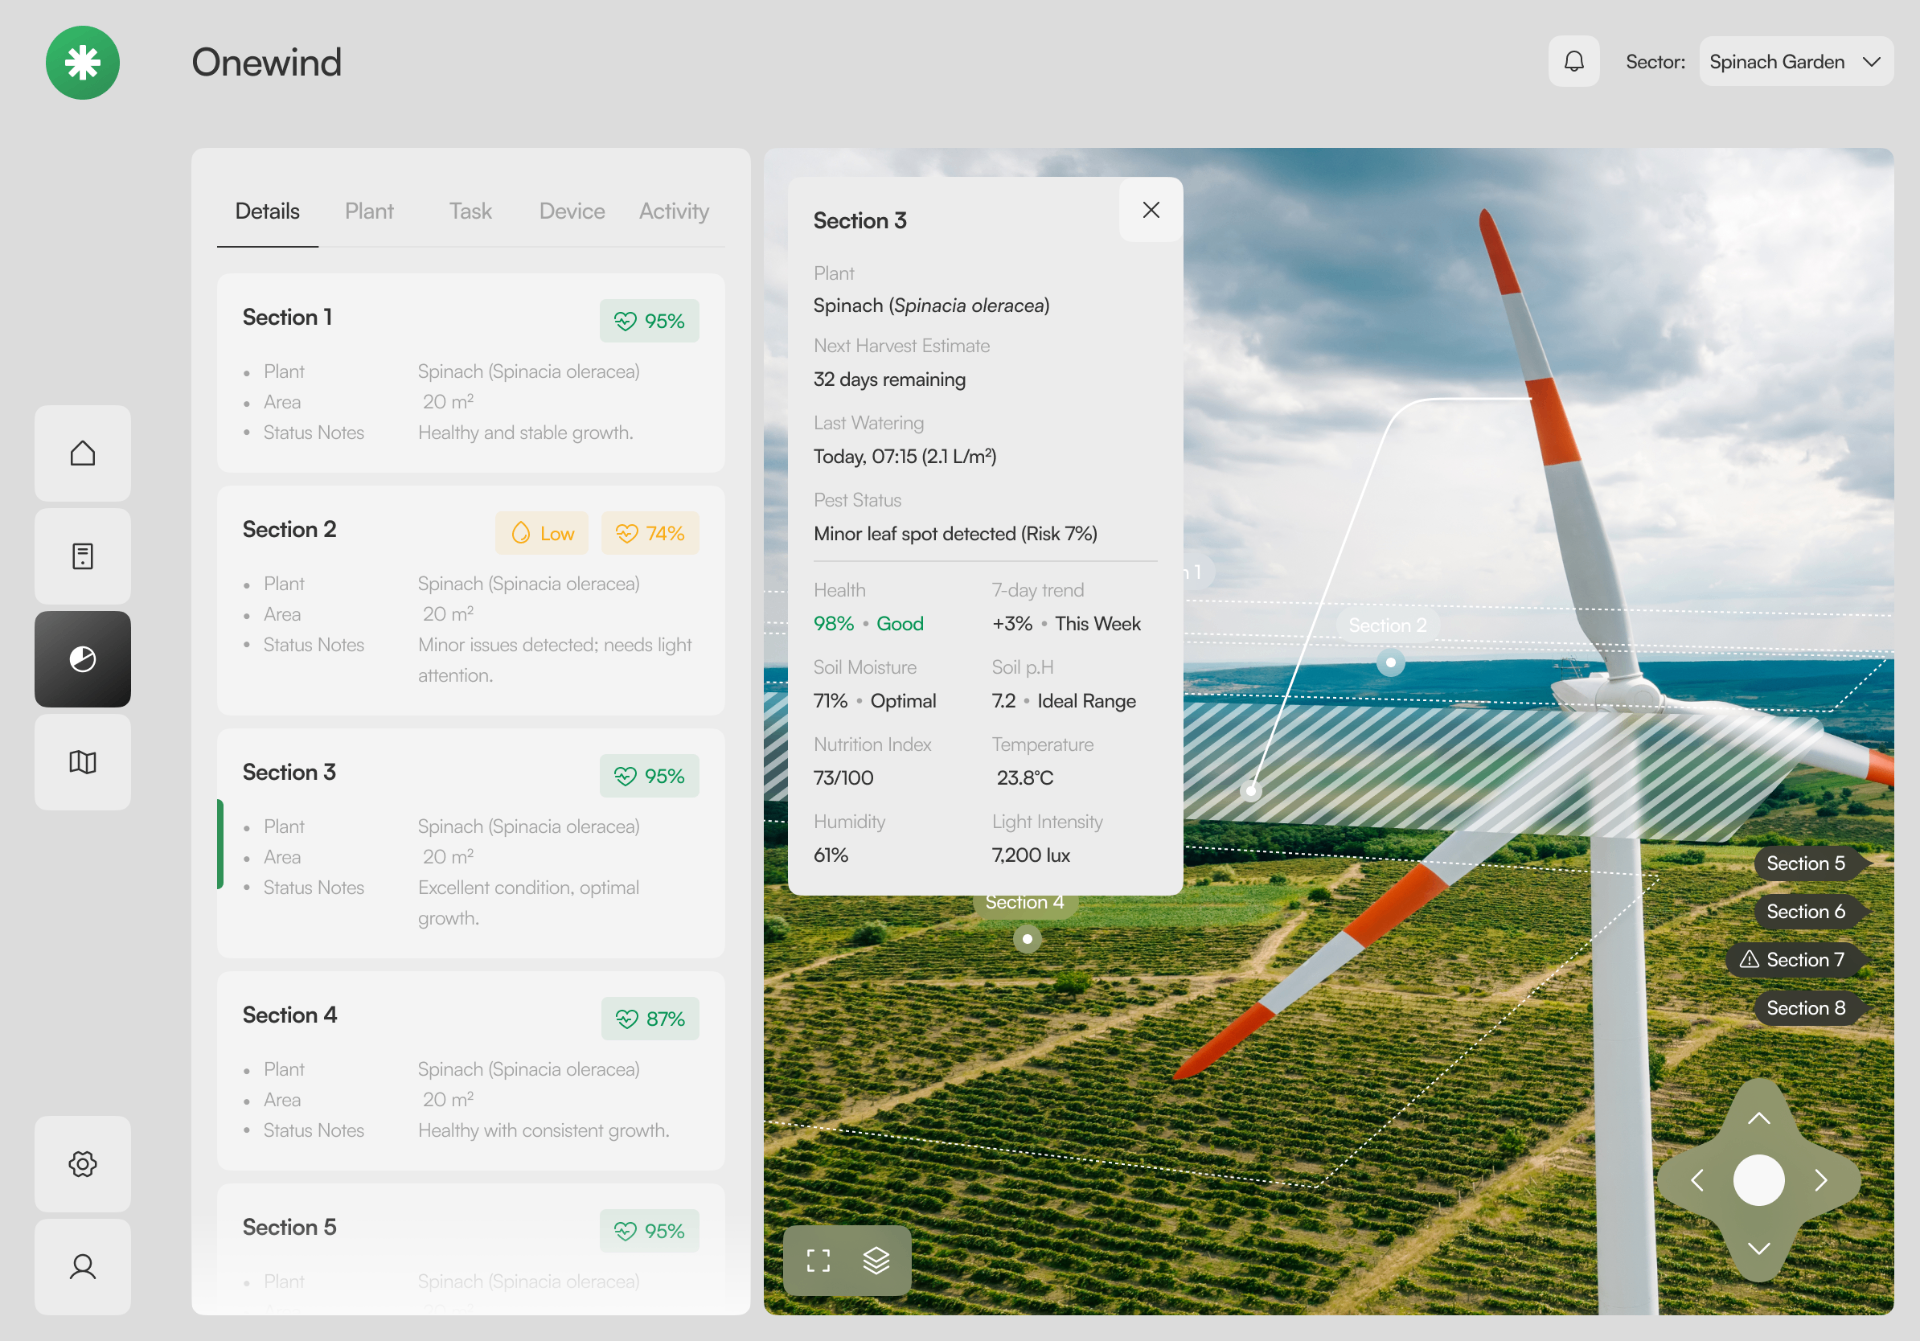Click 'Healthy and stable growth.' status note
The image size is (1920, 1341).
pyautogui.click(x=525, y=433)
